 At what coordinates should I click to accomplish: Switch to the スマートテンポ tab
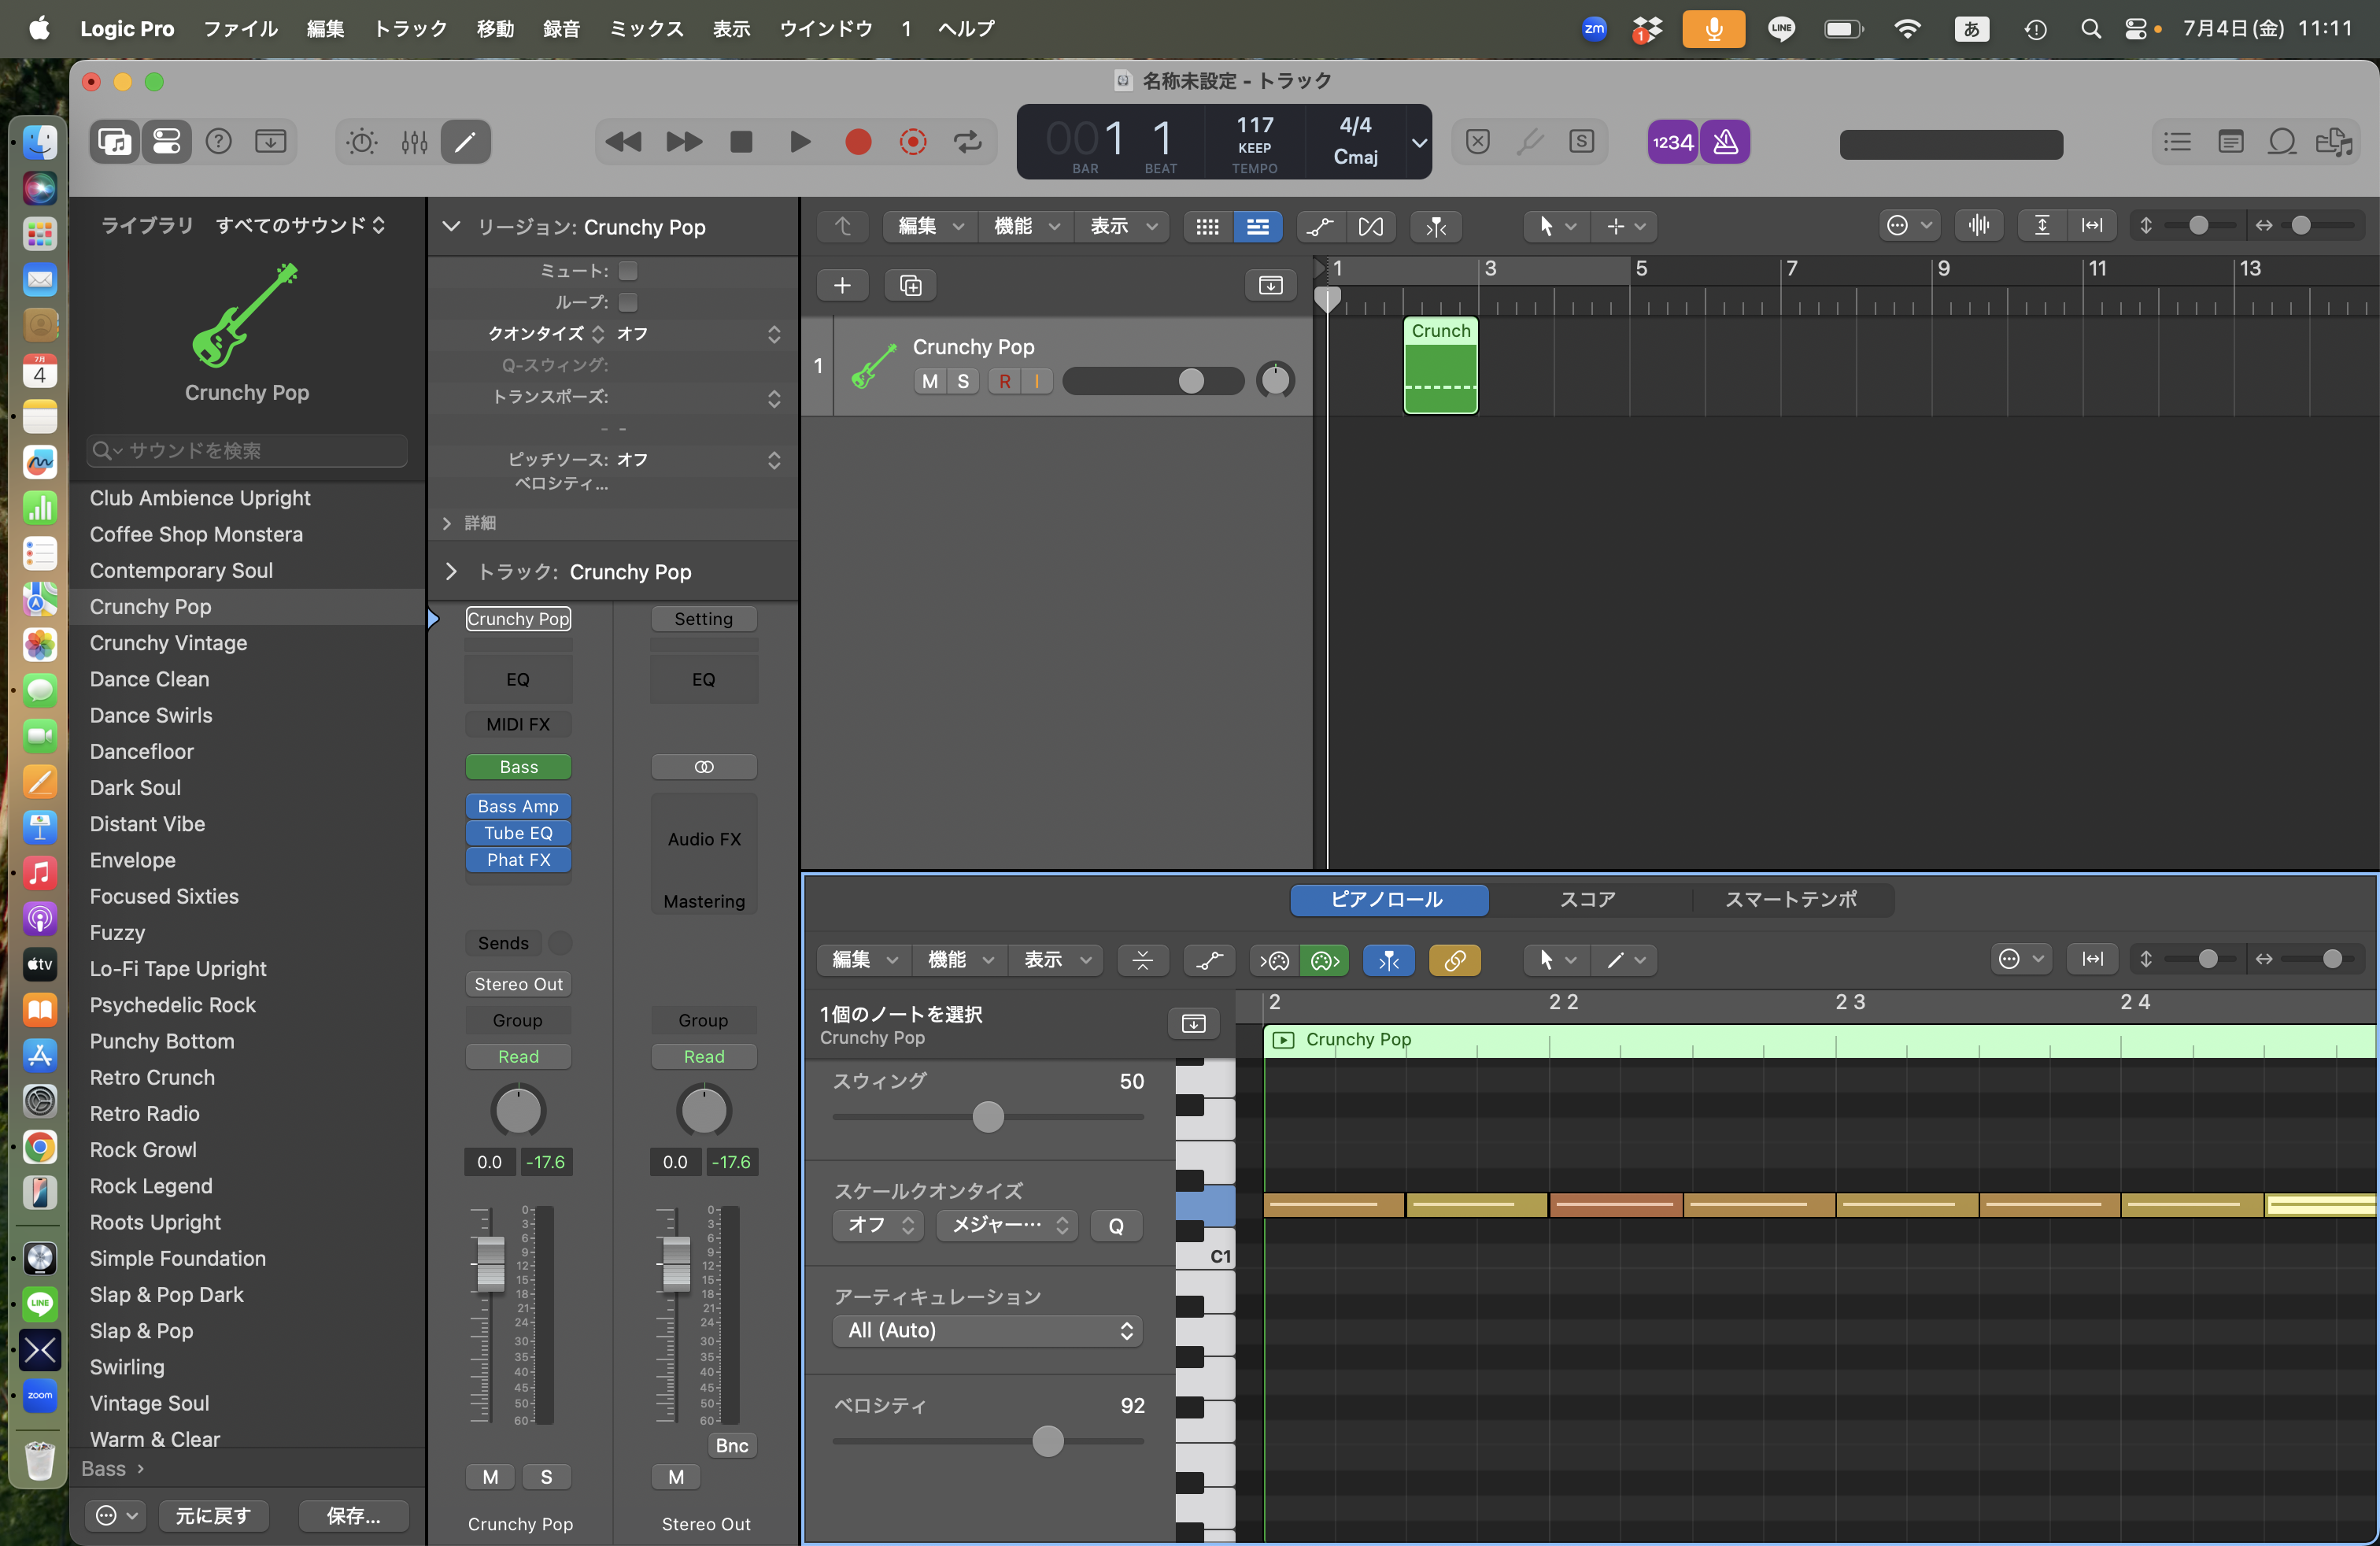[x=1791, y=899]
